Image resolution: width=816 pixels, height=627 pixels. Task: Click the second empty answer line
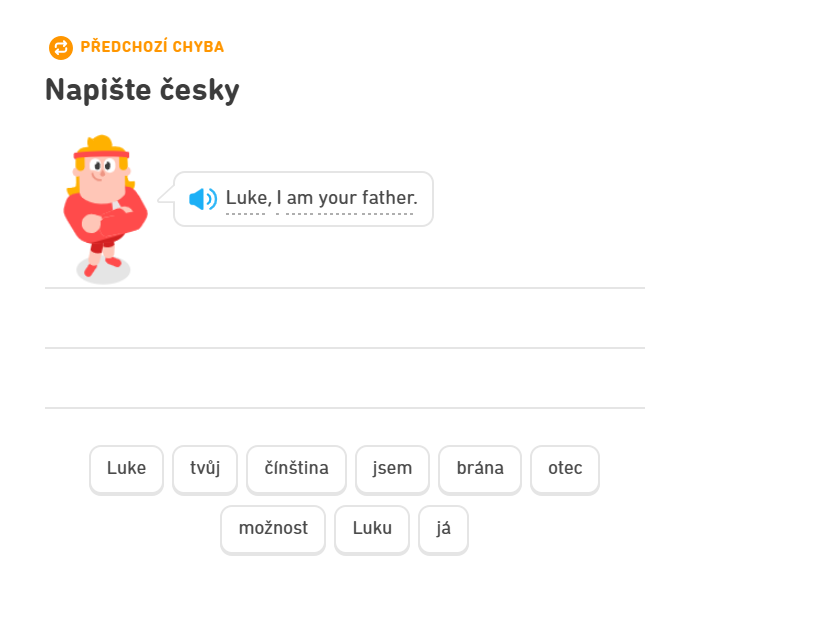[x=344, y=378]
